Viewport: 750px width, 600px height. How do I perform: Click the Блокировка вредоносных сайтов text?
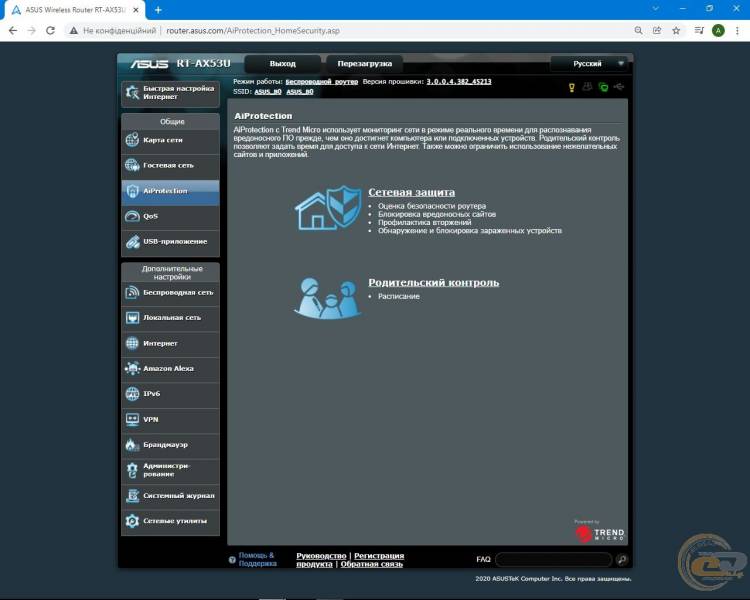coord(437,214)
